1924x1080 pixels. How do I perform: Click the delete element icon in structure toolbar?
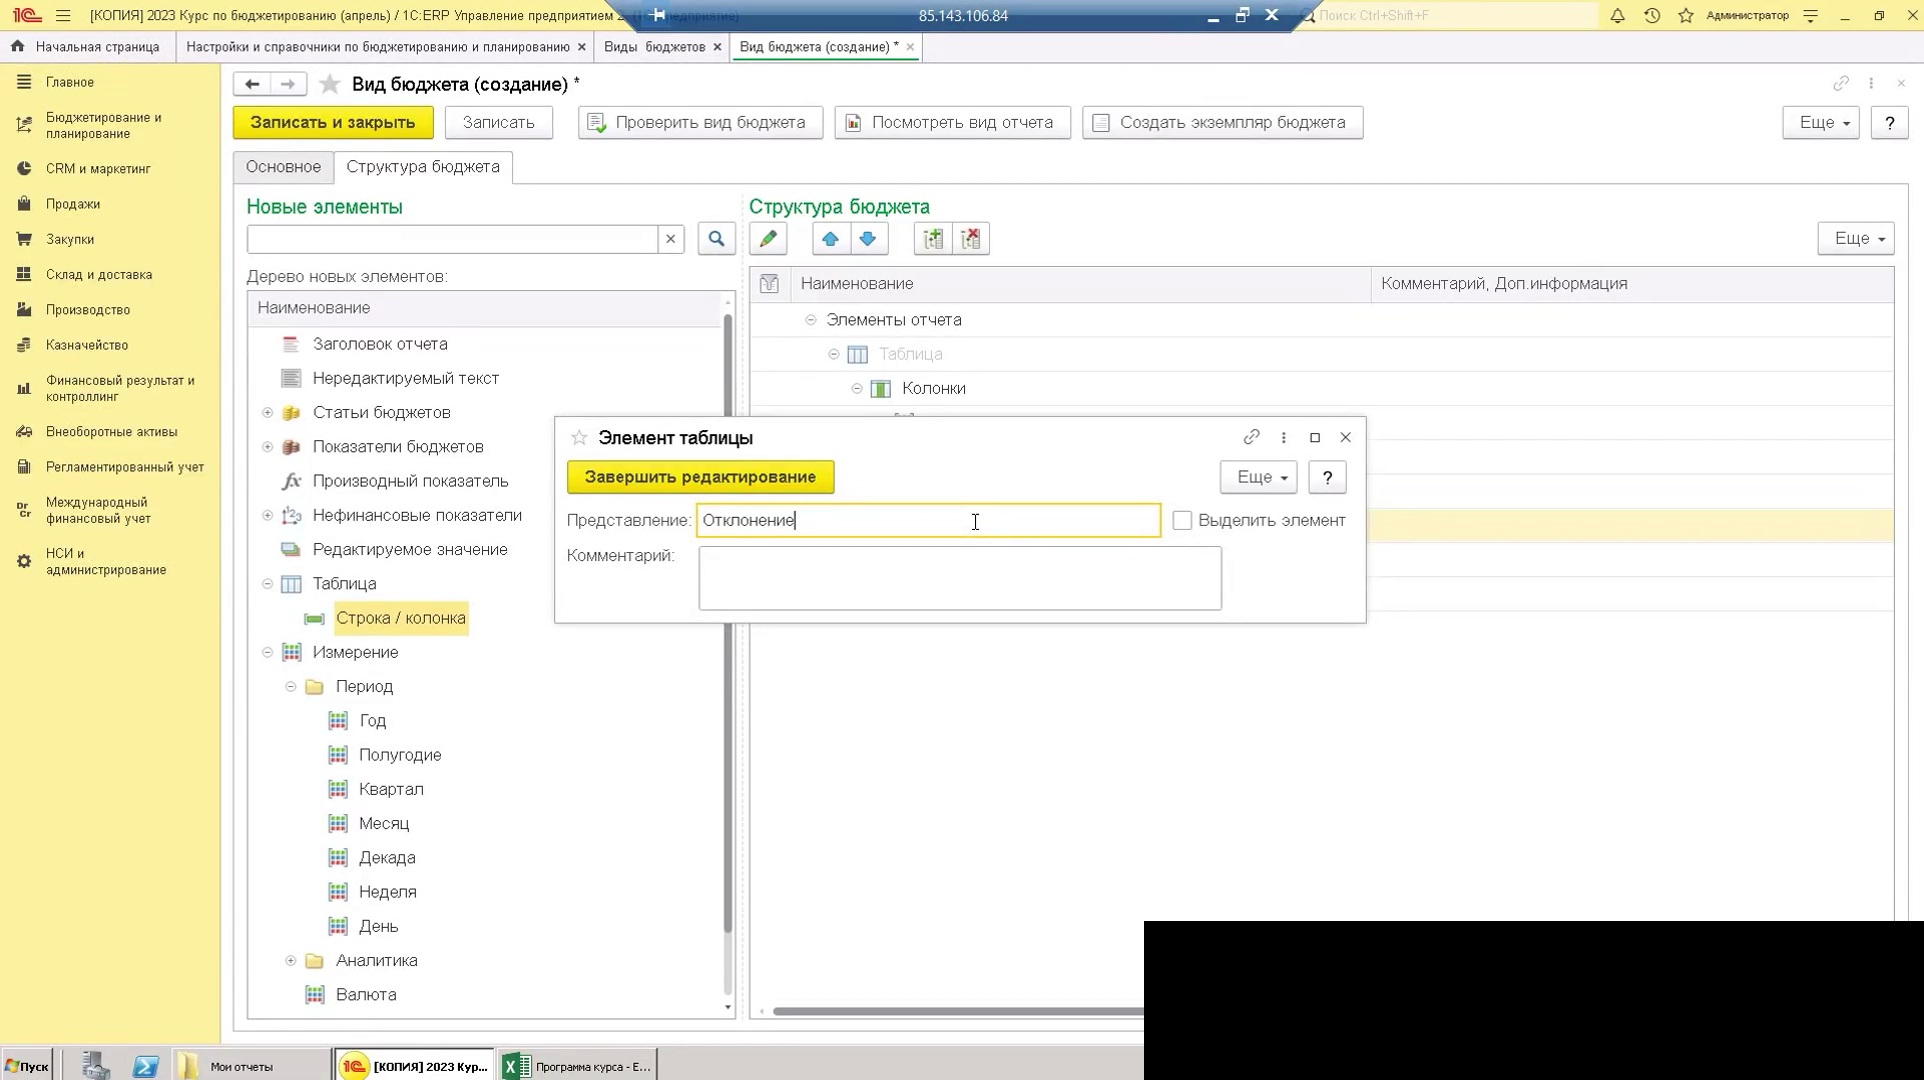[971, 239]
